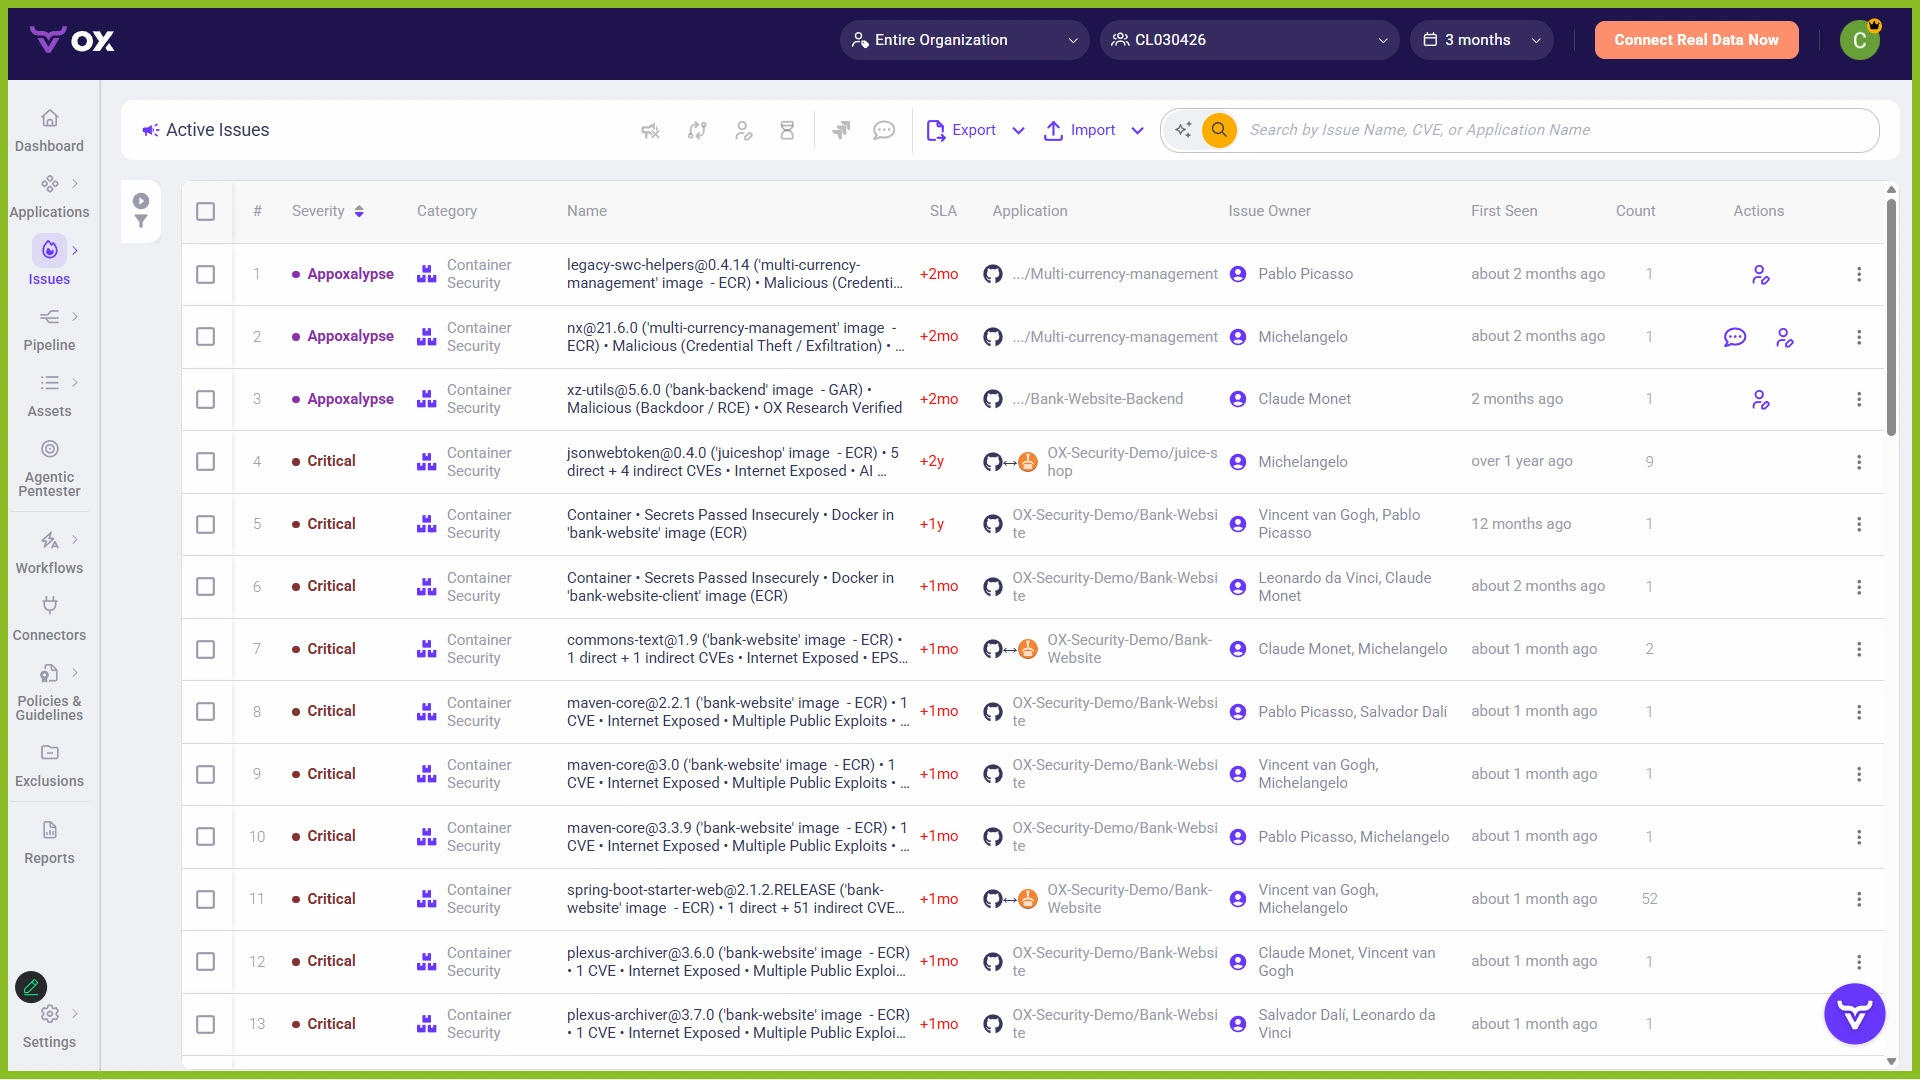This screenshot has width=1920, height=1080.
Task: Tick checkbox for xz-utils issue row 3
Action: (x=206, y=399)
